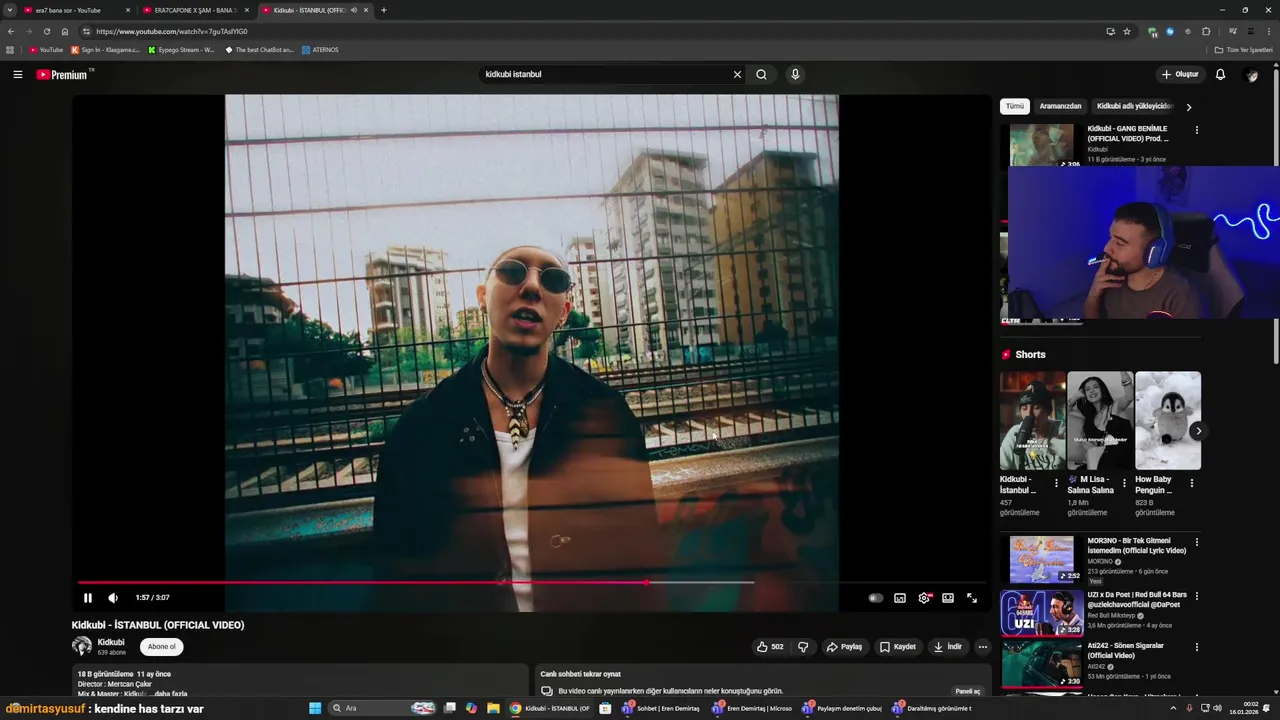1280x720 pixels.
Task: Go back with the browser arrow
Action: 11,31
